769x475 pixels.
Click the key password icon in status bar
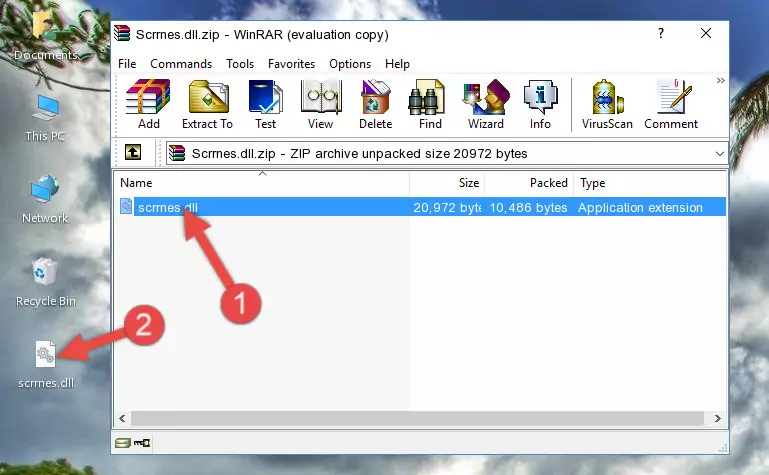point(142,443)
